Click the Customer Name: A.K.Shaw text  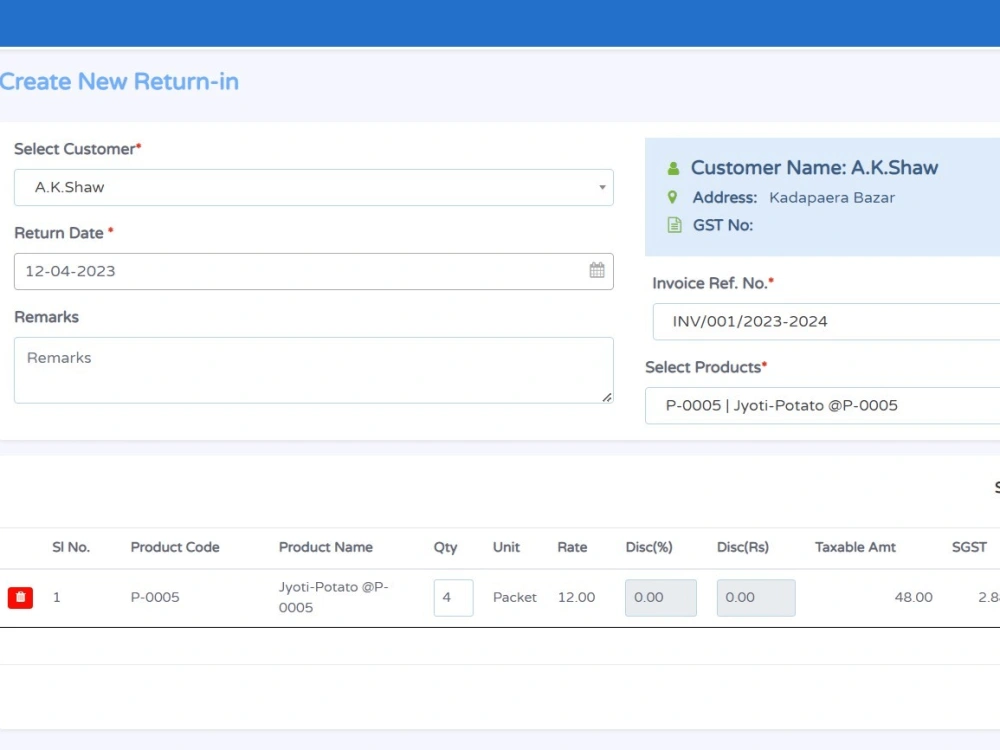coord(814,168)
